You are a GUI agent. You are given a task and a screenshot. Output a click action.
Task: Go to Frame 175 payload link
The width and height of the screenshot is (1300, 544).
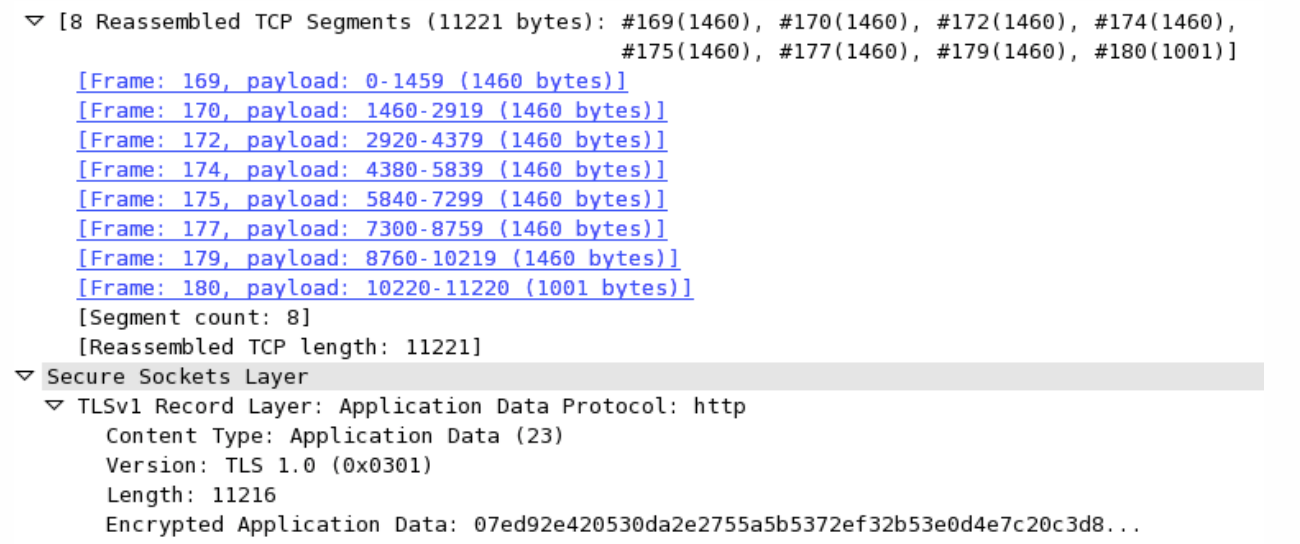point(371,200)
